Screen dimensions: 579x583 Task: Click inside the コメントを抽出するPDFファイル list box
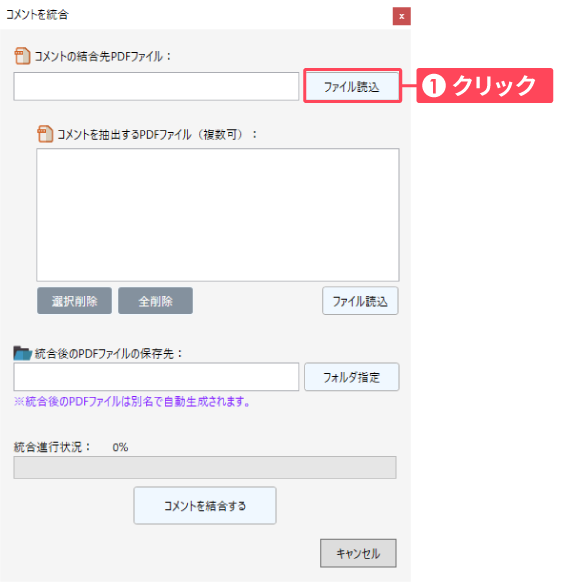218,215
